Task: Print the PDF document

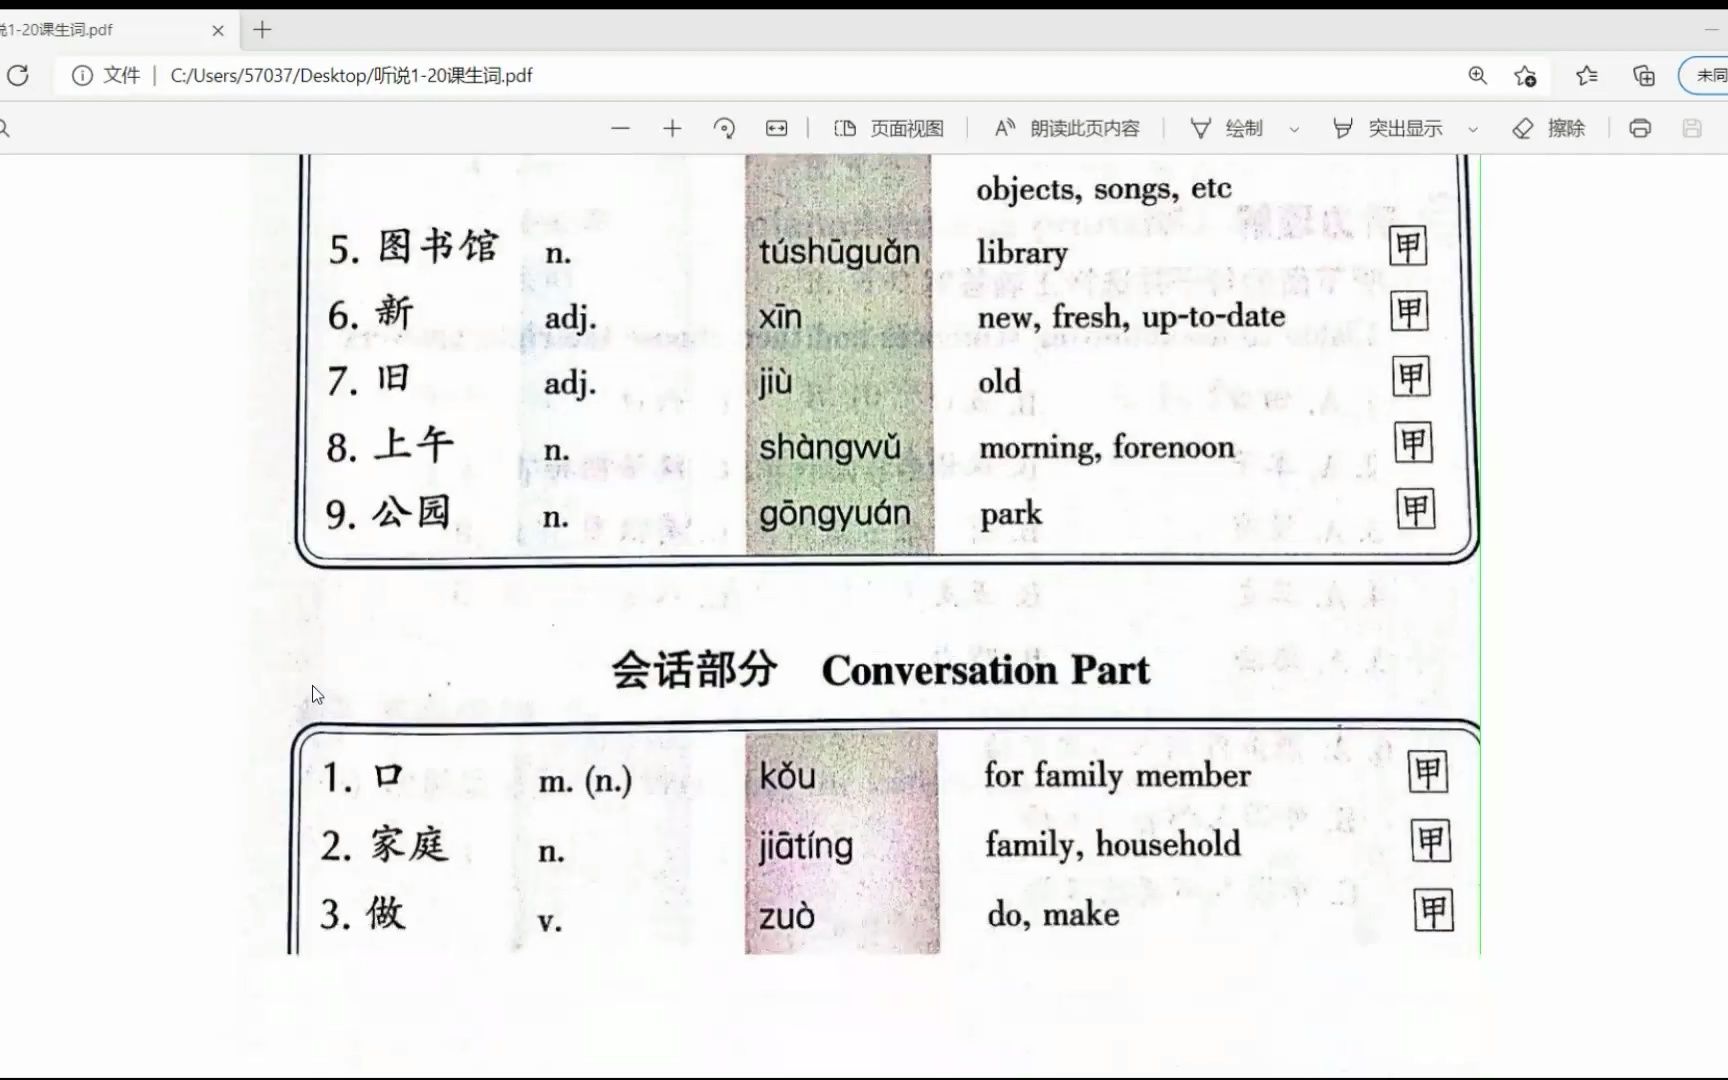Action: (1640, 128)
